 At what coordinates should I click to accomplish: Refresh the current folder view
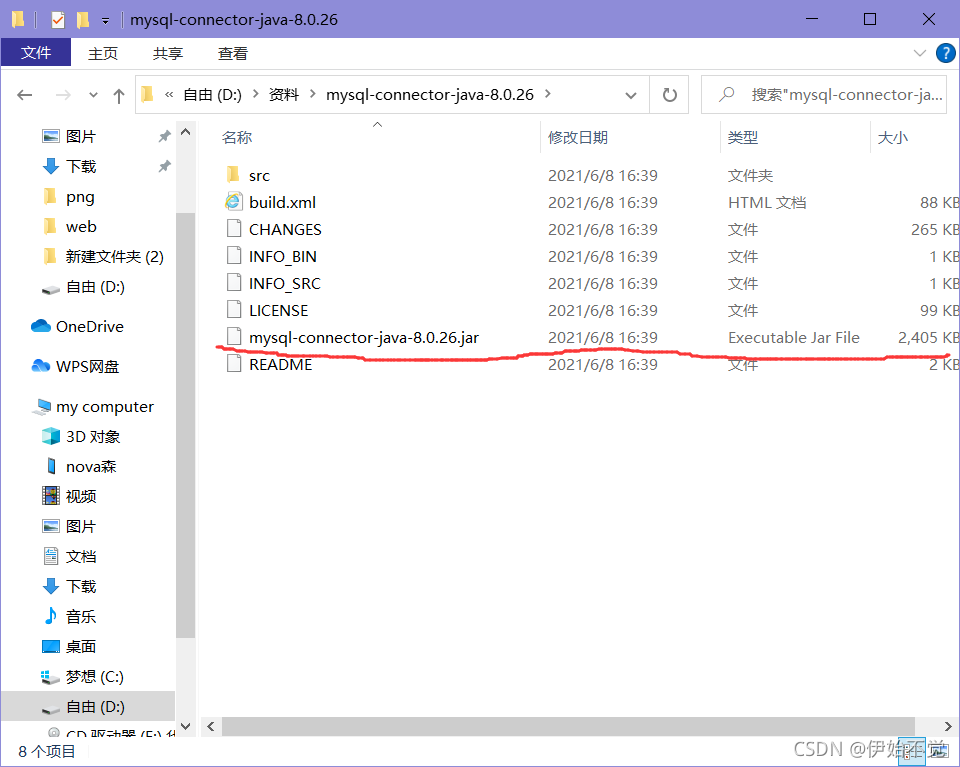point(669,95)
